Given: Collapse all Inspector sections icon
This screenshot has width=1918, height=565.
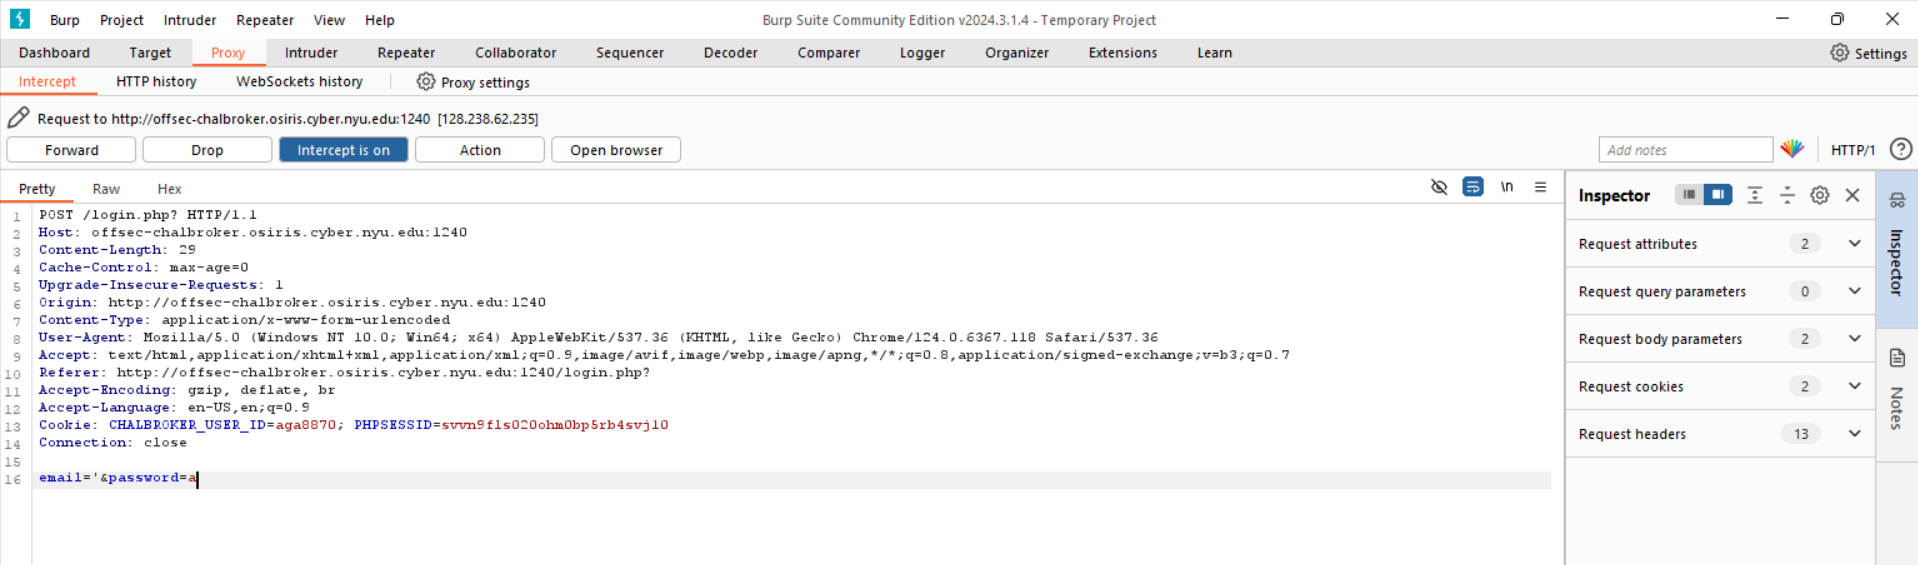Looking at the screenshot, I should click(x=1787, y=195).
